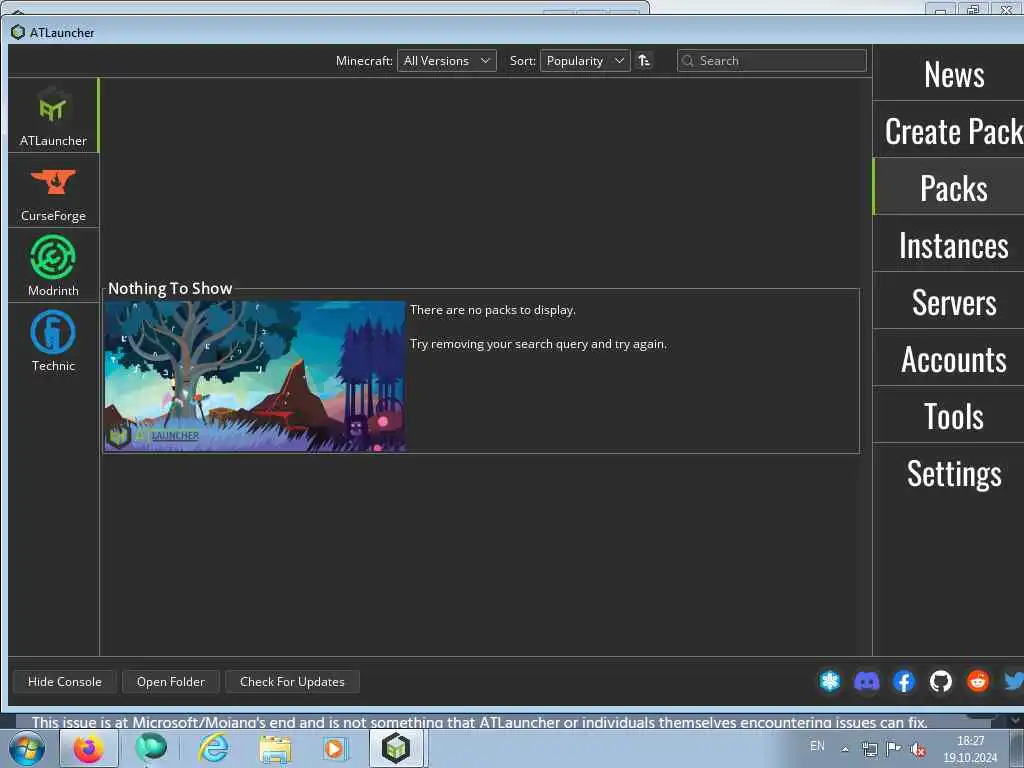Viewport: 1024px width, 768px height.
Task: Click the muted volume tray icon
Action: point(918,749)
